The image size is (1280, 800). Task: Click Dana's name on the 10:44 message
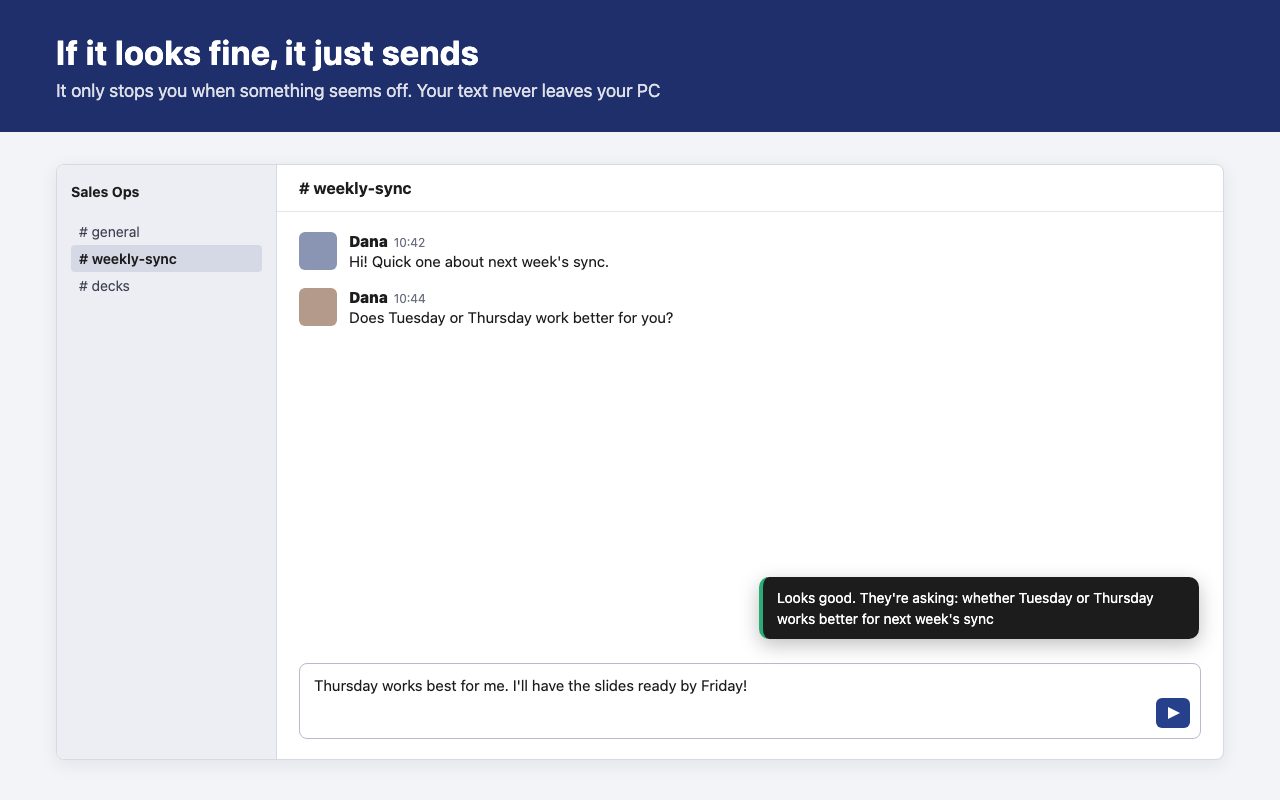click(368, 298)
